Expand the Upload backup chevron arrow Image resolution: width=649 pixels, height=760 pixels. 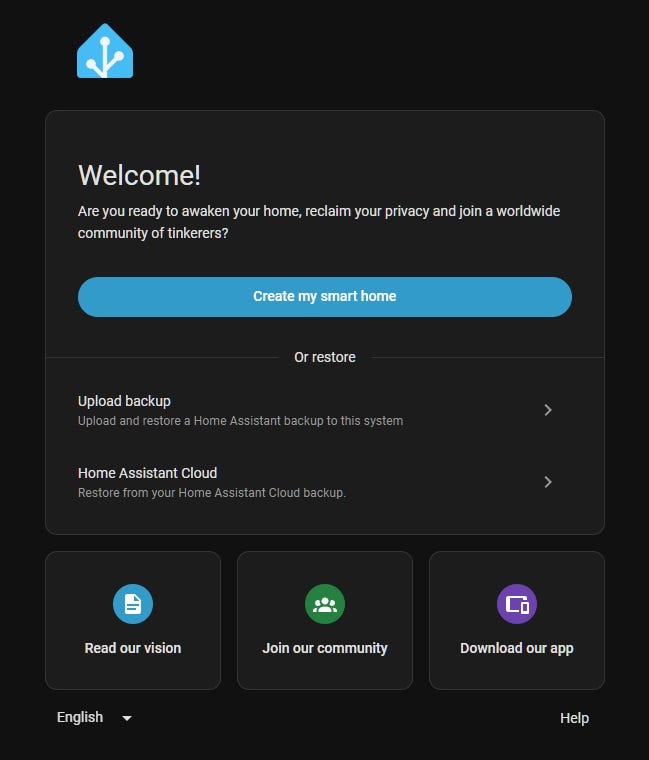coord(548,410)
